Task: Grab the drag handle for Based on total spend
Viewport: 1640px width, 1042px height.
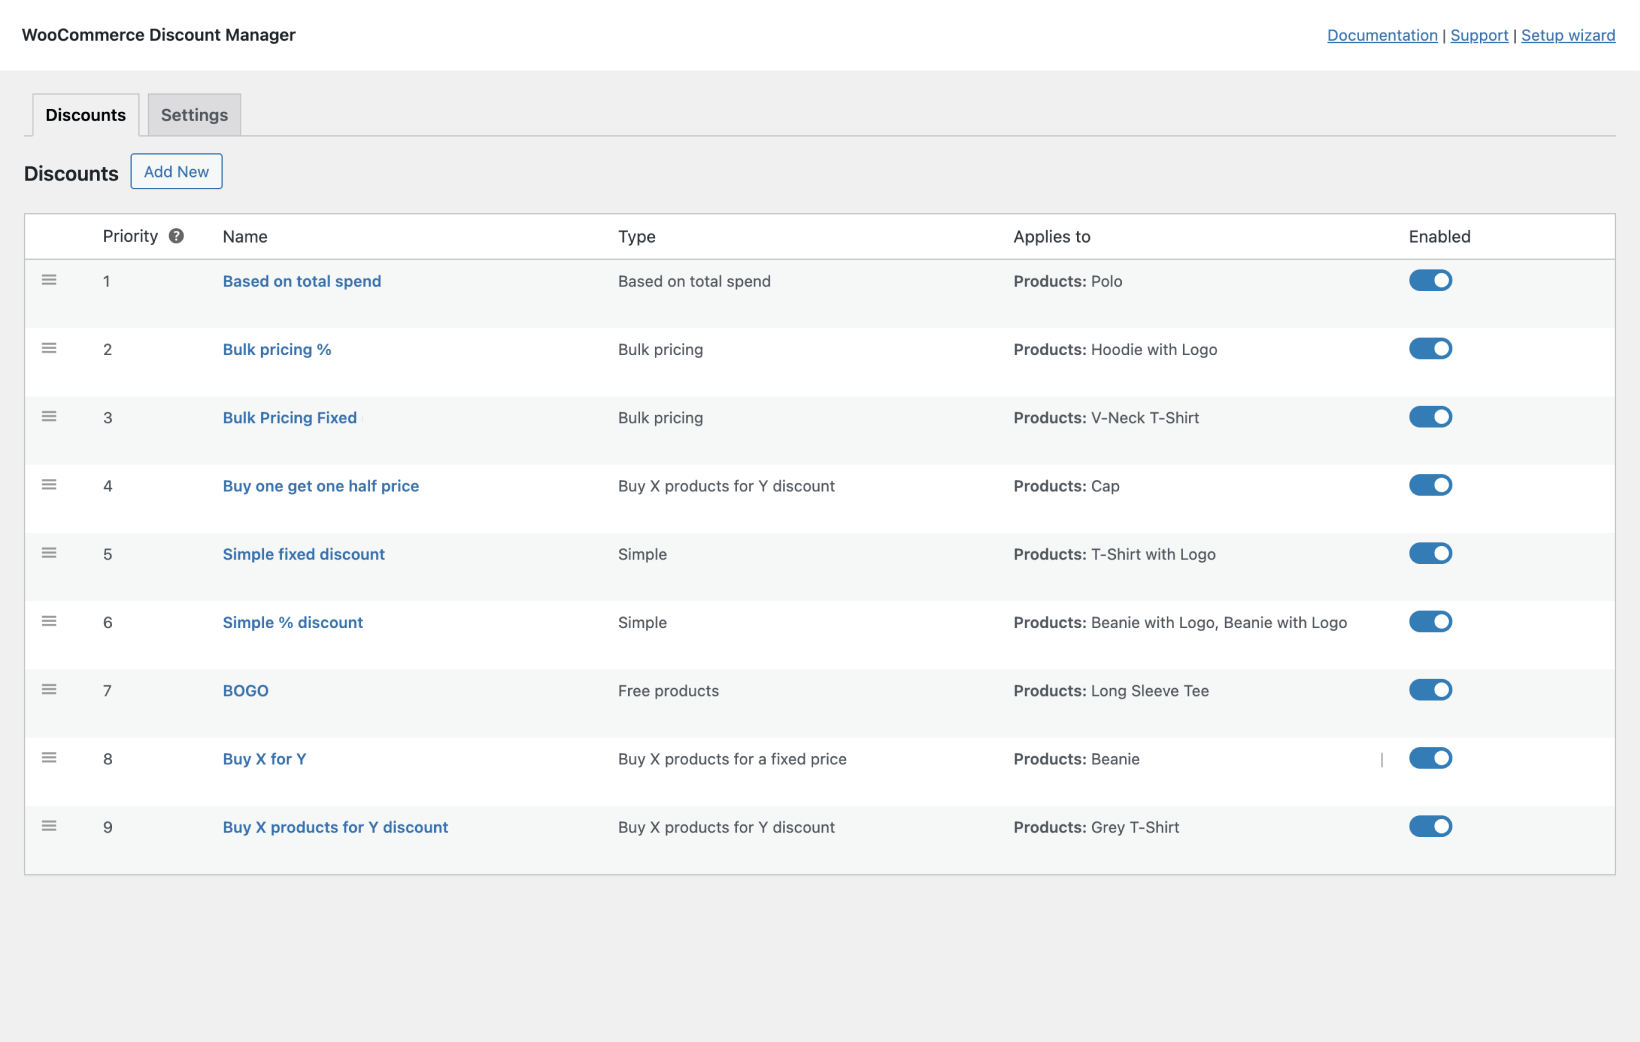Action: coord(49,280)
